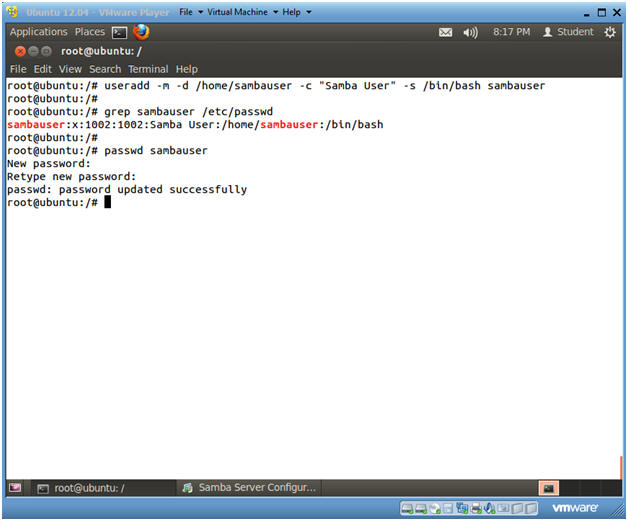
Task: Click the printer device icon
Action: pos(476,509)
